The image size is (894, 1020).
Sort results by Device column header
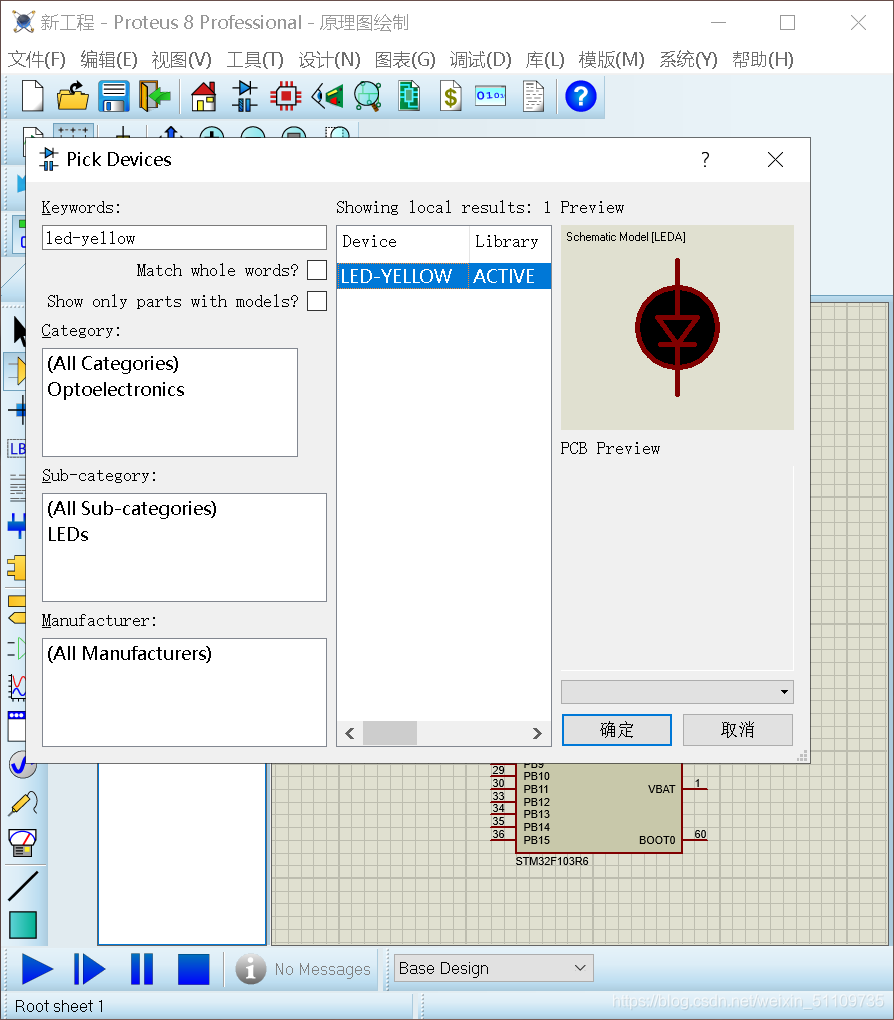pos(403,241)
